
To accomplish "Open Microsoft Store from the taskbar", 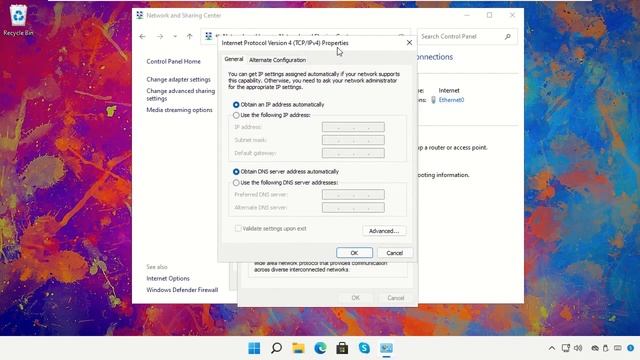I will 342,348.
